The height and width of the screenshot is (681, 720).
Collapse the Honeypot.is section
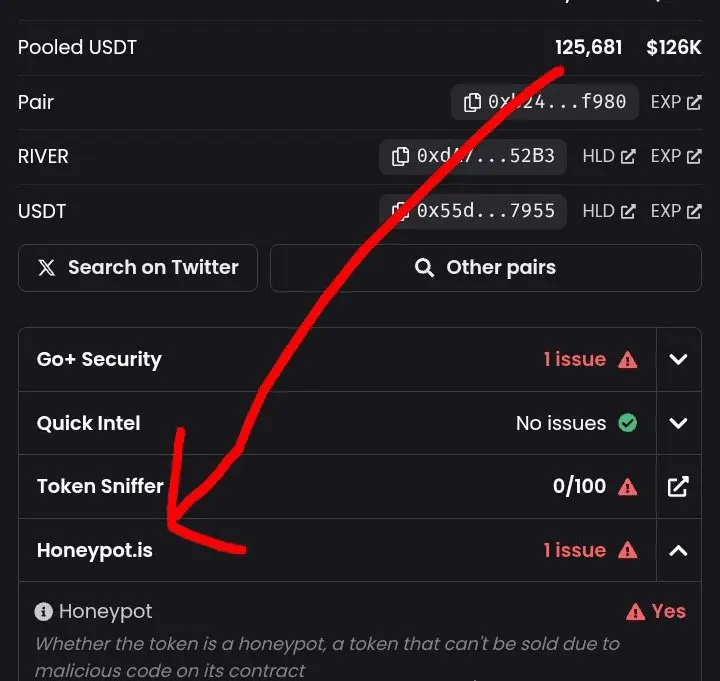[678, 550]
